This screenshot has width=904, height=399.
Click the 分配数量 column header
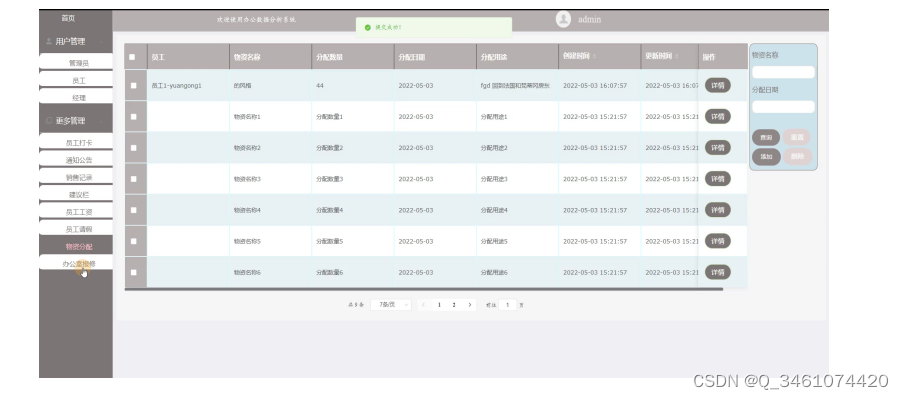[353, 57]
